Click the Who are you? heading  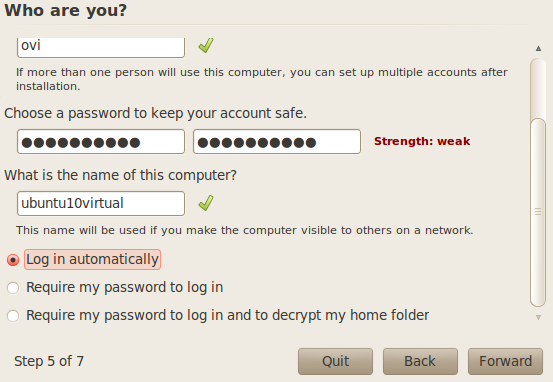coord(66,10)
